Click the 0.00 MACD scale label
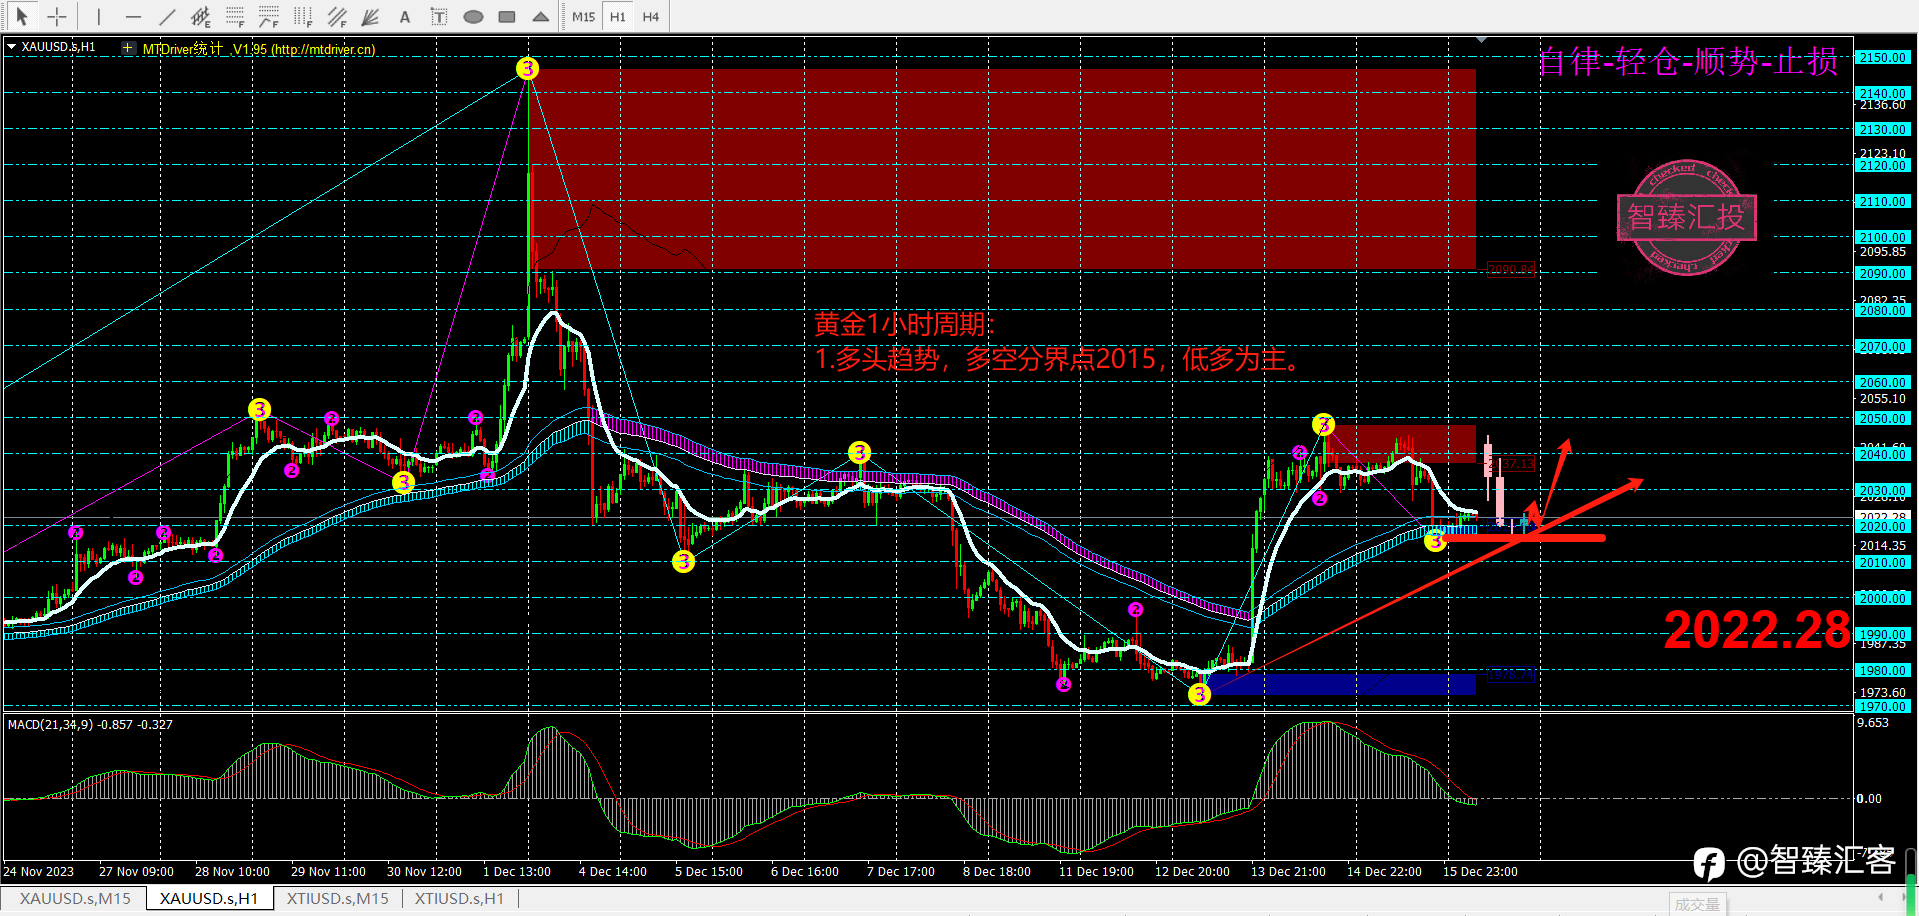The height and width of the screenshot is (916, 1919). [1869, 798]
